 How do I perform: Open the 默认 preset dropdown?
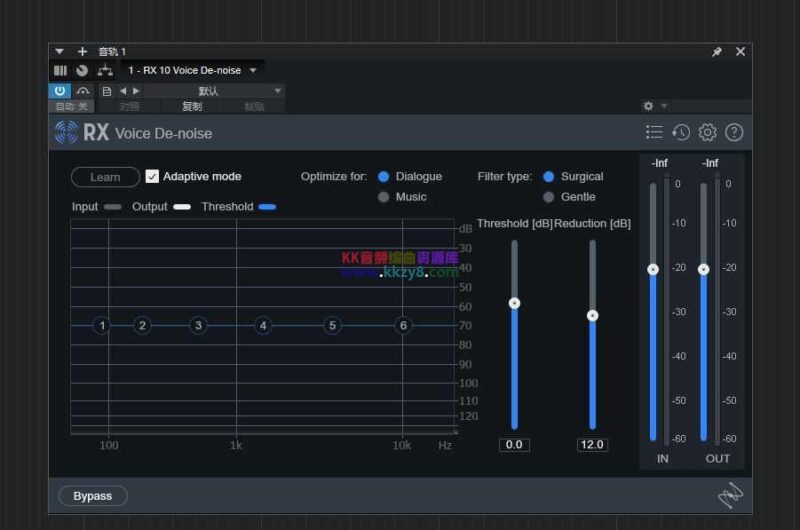point(213,91)
